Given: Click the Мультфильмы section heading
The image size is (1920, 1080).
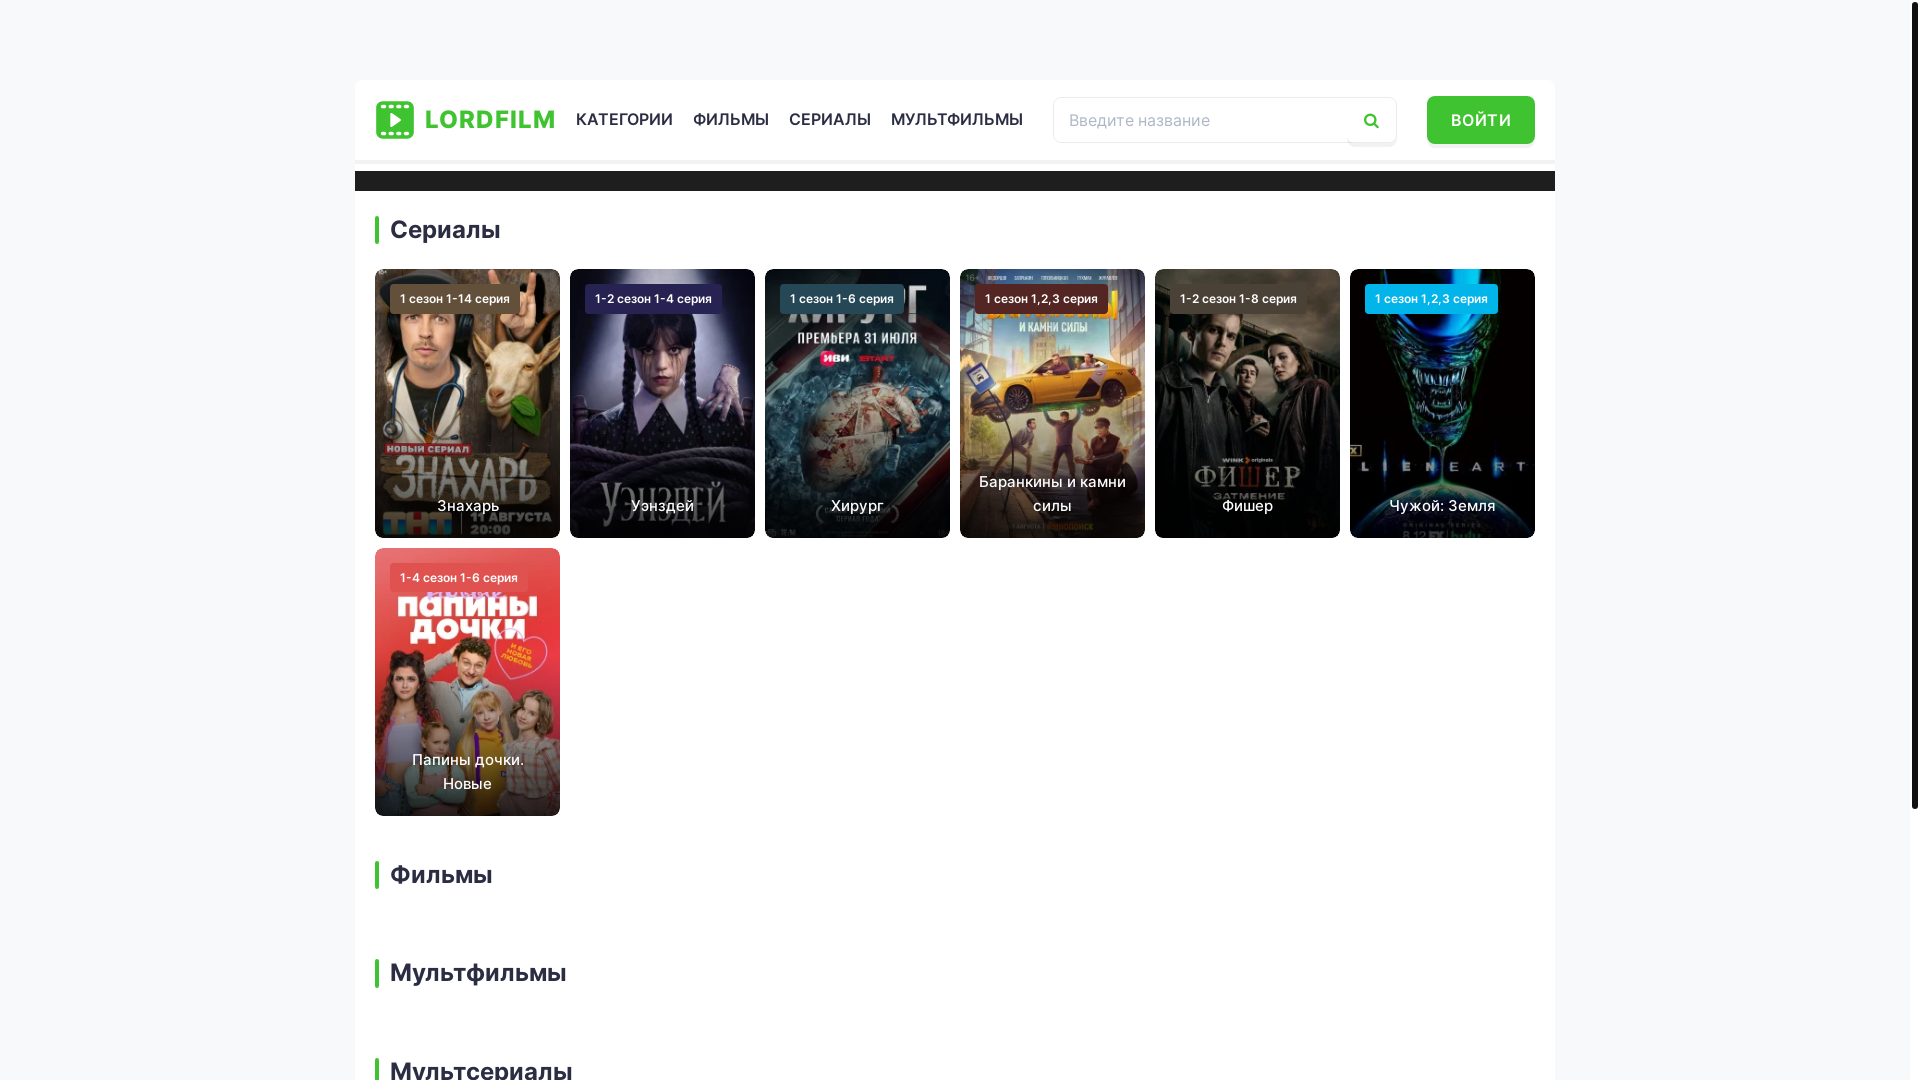Looking at the screenshot, I should (x=478, y=973).
